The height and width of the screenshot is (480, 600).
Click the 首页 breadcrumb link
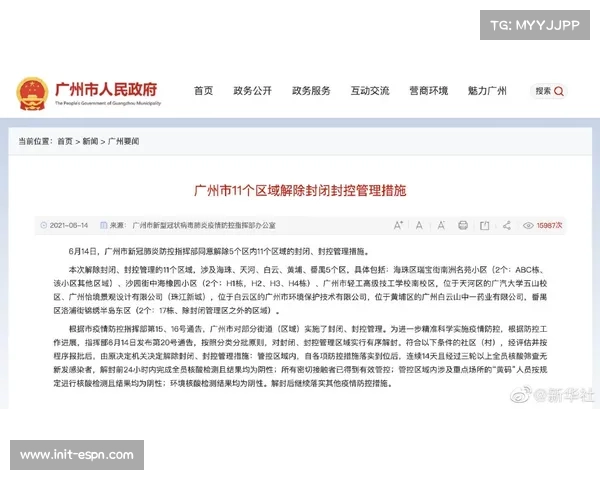(65, 142)
